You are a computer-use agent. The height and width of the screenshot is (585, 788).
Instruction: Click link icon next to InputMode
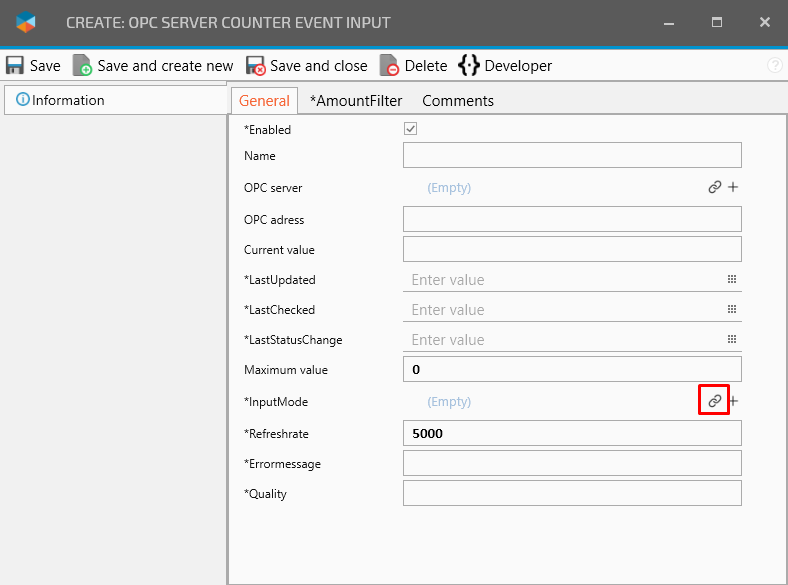point(714,401)
